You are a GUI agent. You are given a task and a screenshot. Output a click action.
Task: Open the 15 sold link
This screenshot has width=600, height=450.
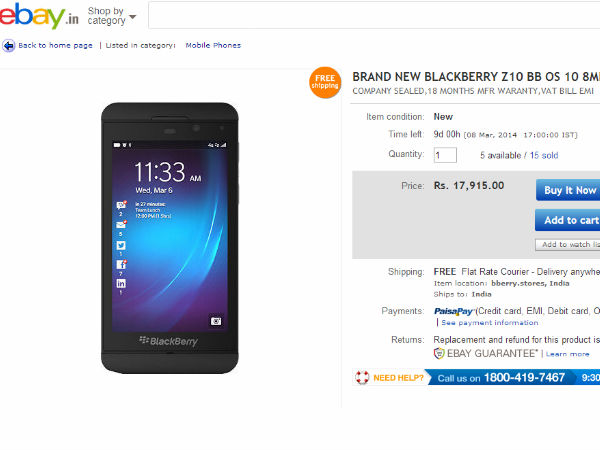pyautogui.click(x=546, y=155)
